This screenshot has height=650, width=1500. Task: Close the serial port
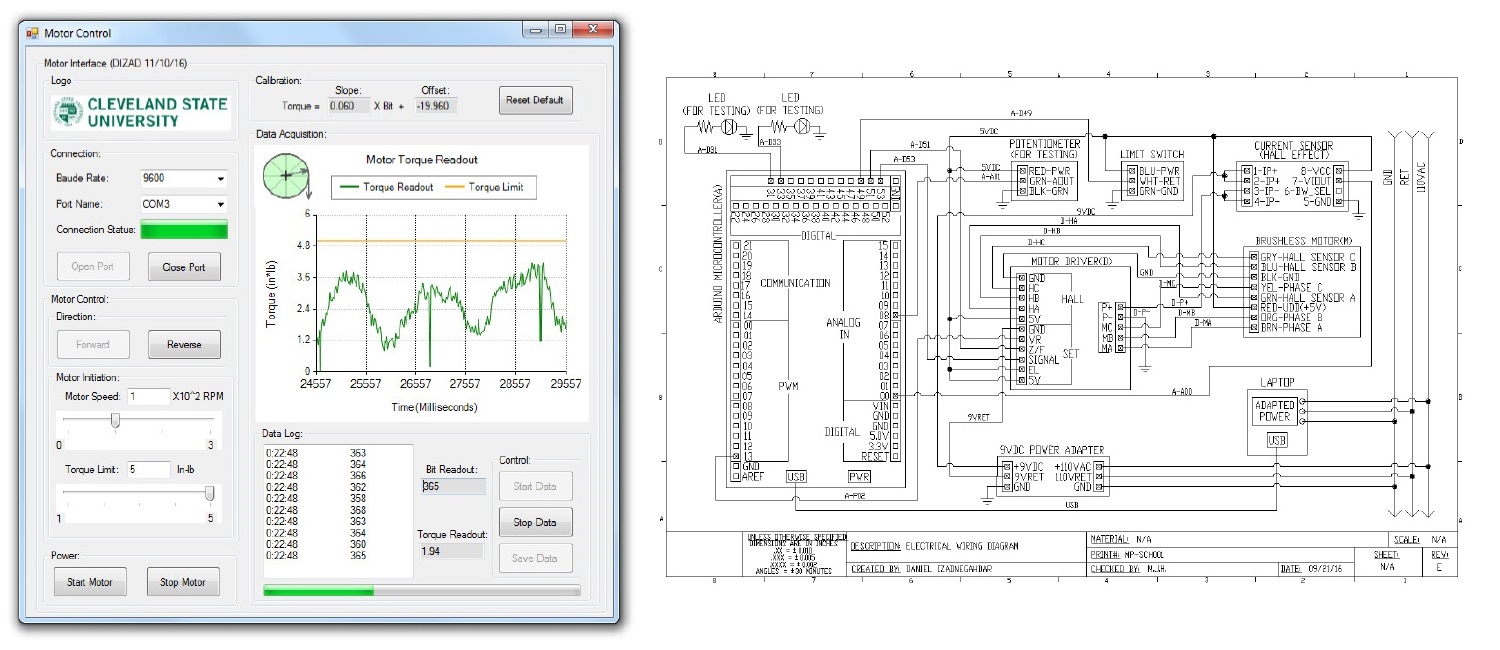click(183, 266)
